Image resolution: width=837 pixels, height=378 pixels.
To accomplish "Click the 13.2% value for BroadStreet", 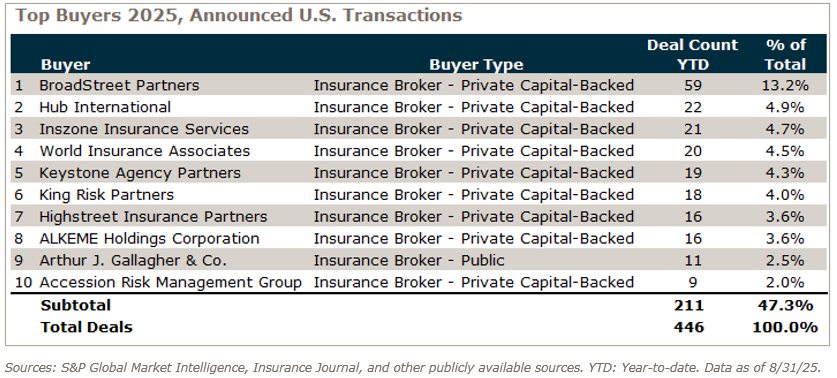I will coord(784,85).
